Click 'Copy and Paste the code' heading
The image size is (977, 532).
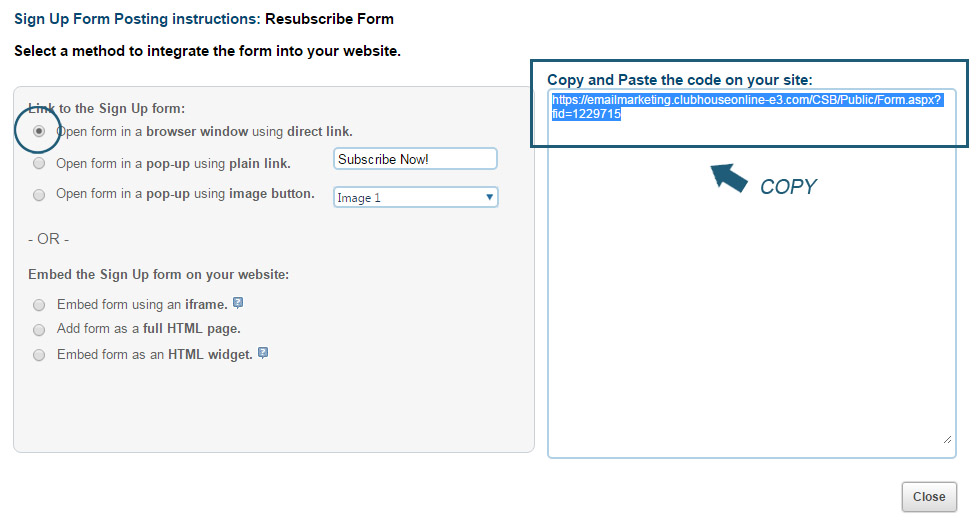coord(680,80)
